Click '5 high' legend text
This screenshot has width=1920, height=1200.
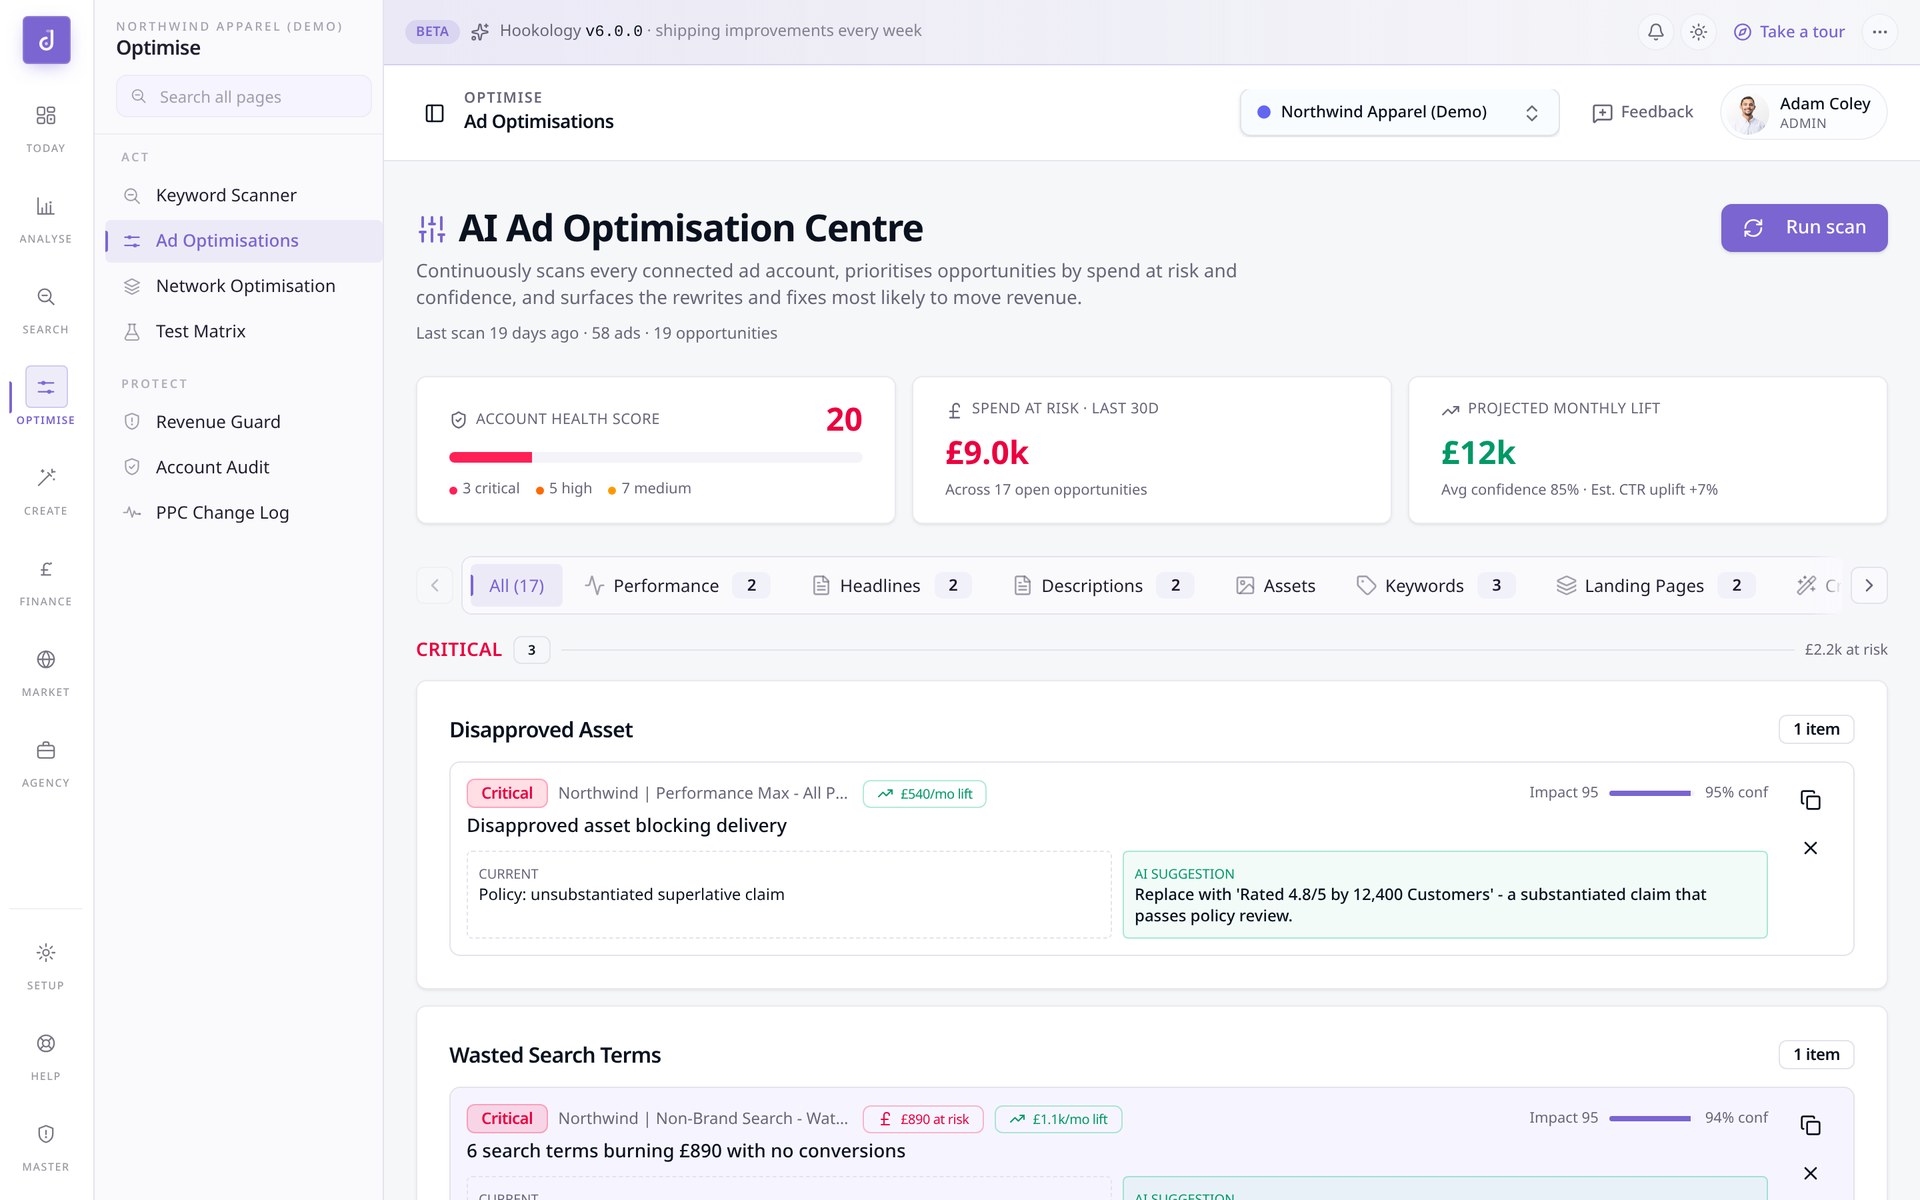click(570, 488)
